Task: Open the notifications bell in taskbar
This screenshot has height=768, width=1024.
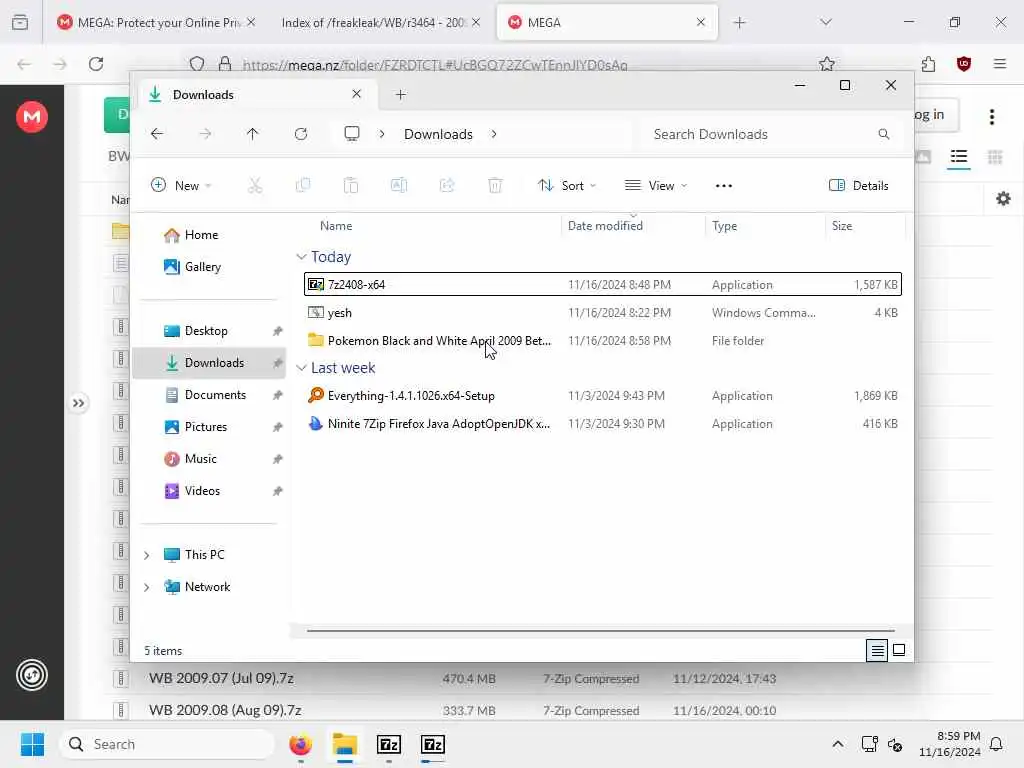Action: tap(997, 744)
